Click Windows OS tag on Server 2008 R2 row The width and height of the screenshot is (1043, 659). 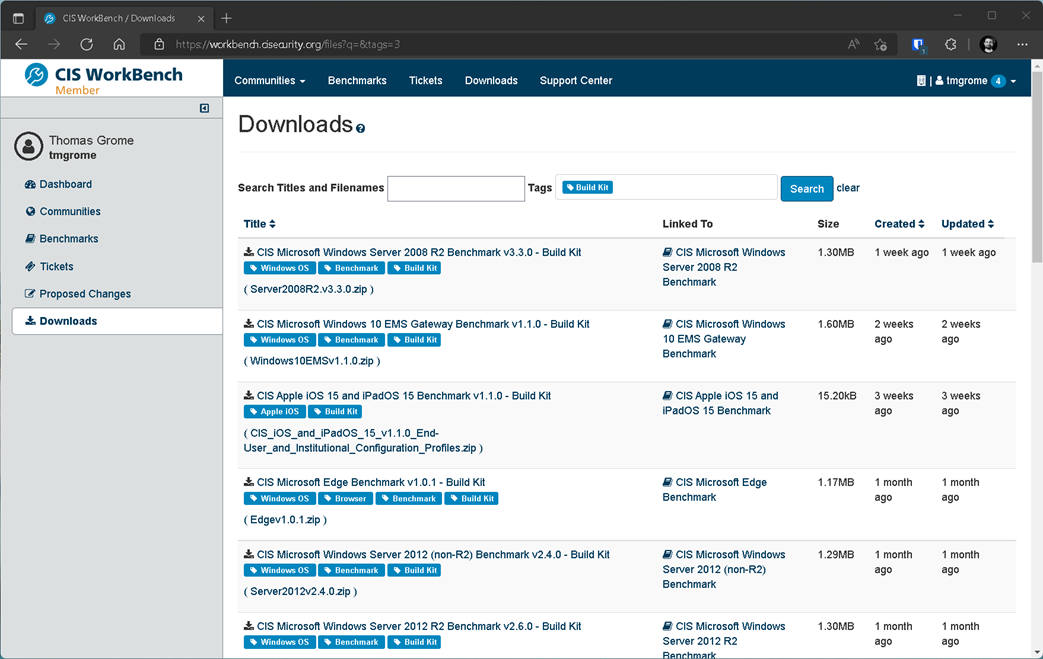click(x=279, y=268)
